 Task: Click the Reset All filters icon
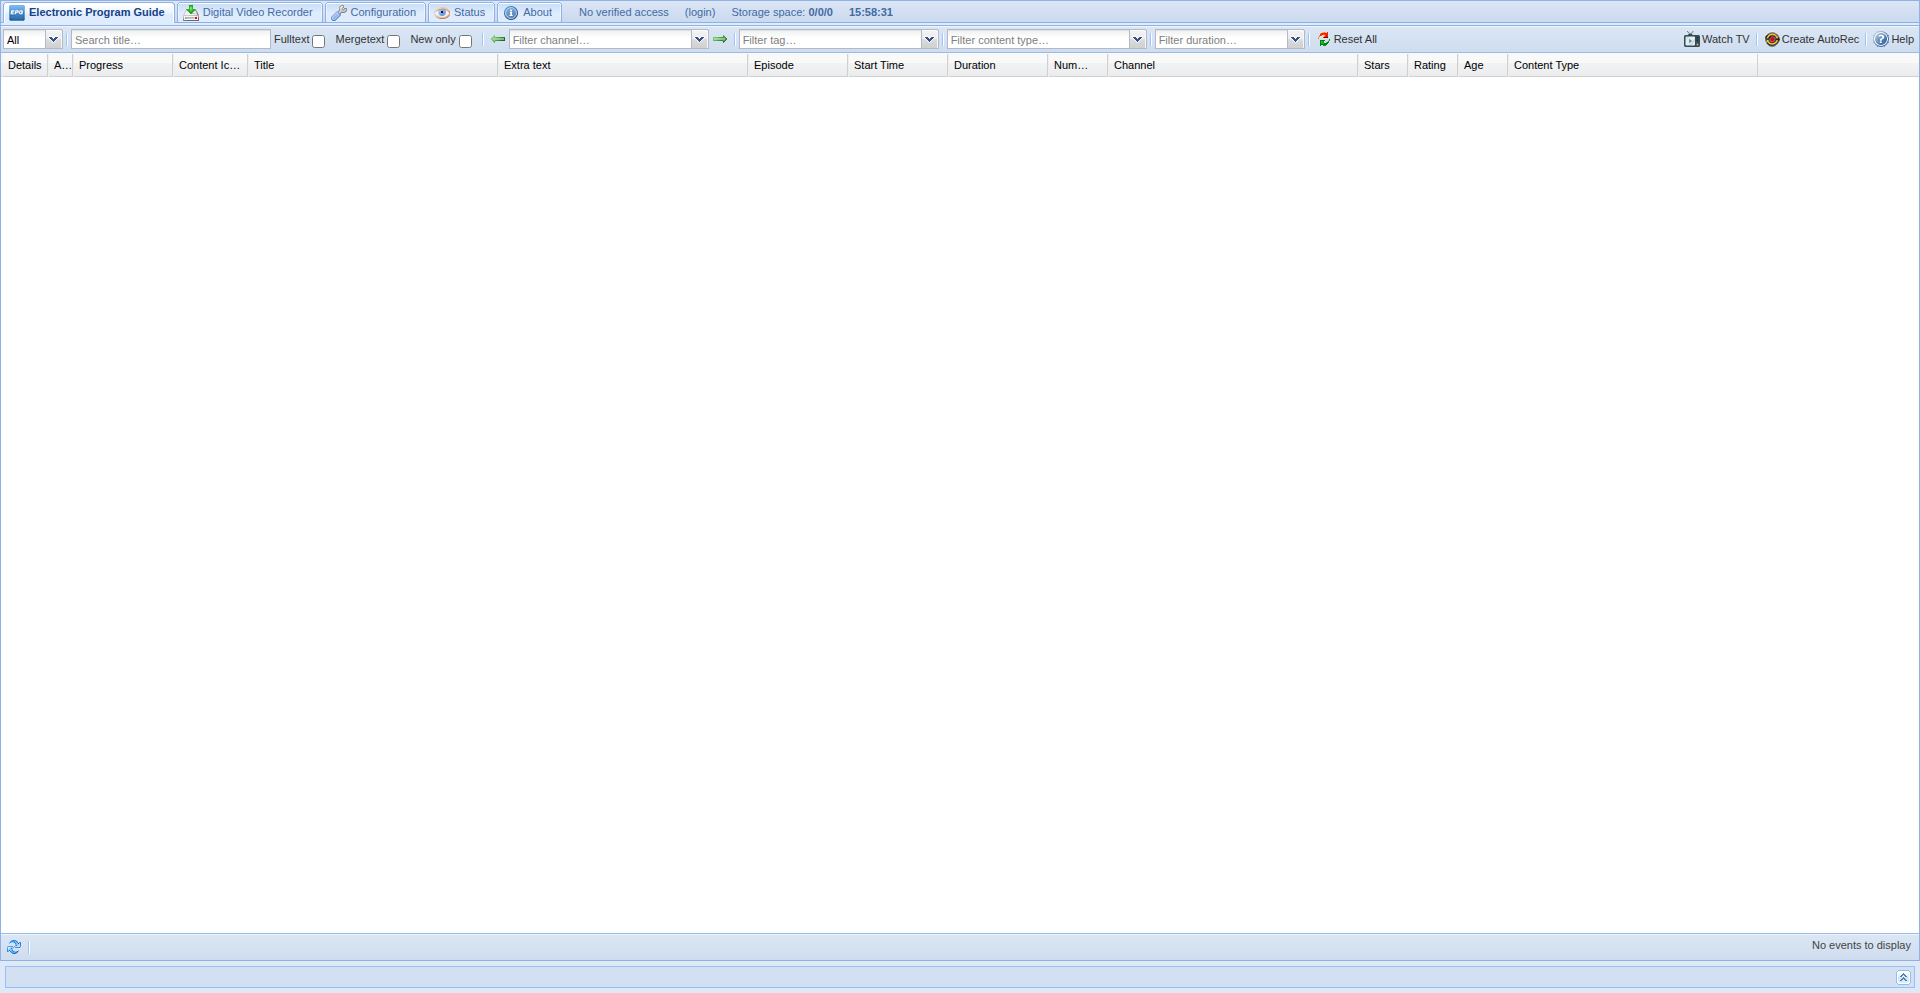[x=1324, y=40]
